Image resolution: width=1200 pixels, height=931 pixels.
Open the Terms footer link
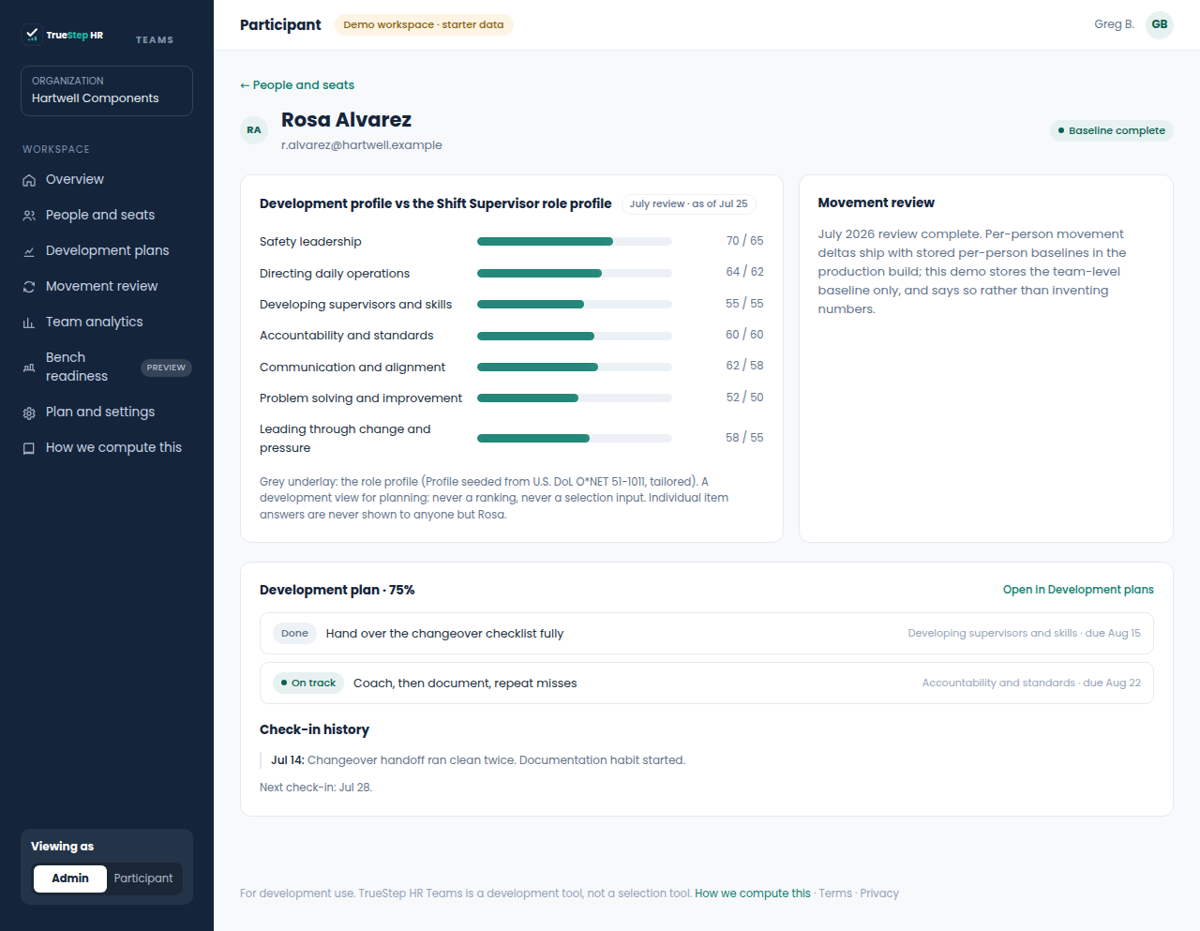[x=835, y=893]
